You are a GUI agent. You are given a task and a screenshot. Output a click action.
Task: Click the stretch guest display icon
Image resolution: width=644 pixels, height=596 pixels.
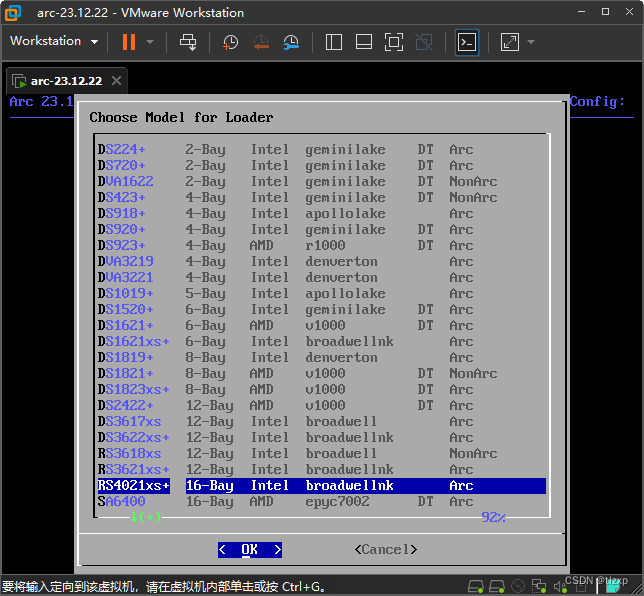click(510, 42)
